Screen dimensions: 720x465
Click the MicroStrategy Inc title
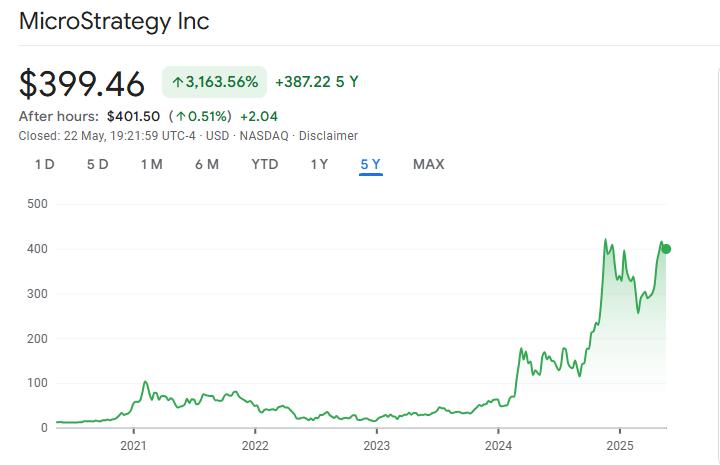[x=115, y=21]
